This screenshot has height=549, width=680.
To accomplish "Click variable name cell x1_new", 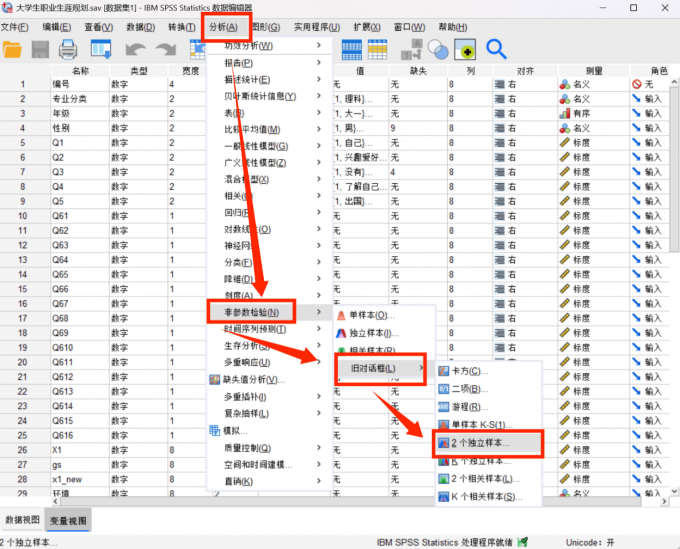I will tap(80, 479).
